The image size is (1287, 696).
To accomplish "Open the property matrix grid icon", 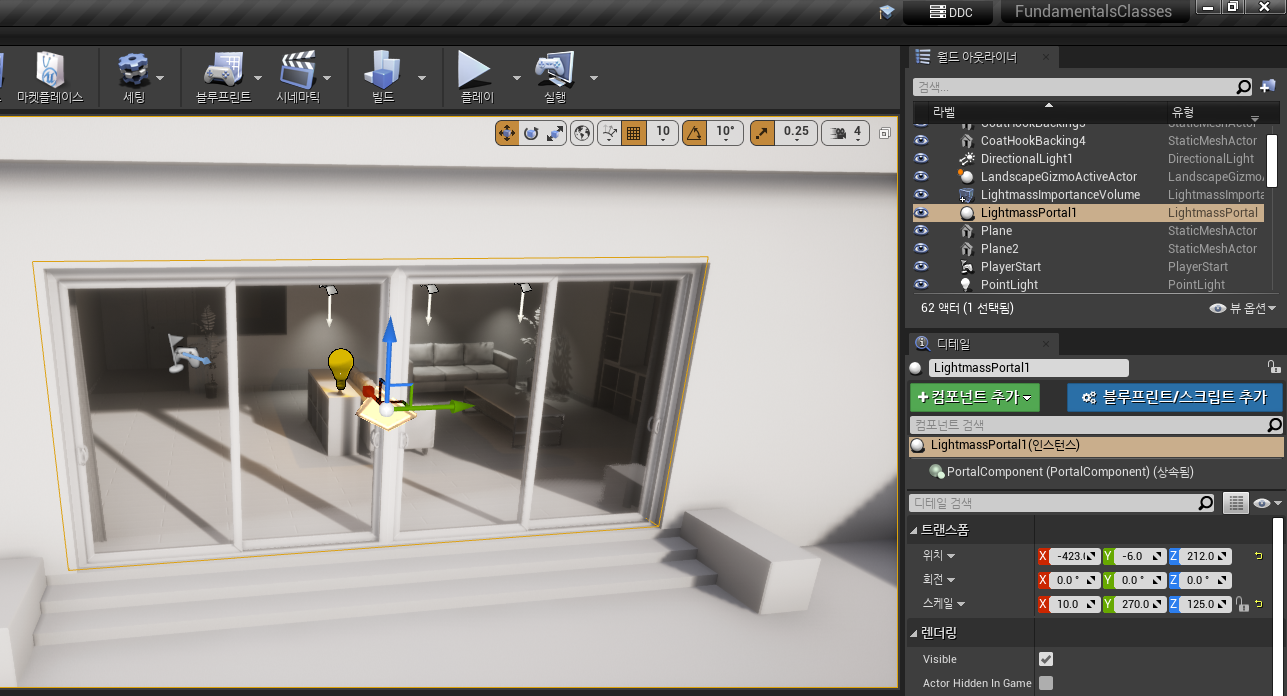I will click(x=1236, y=503).
